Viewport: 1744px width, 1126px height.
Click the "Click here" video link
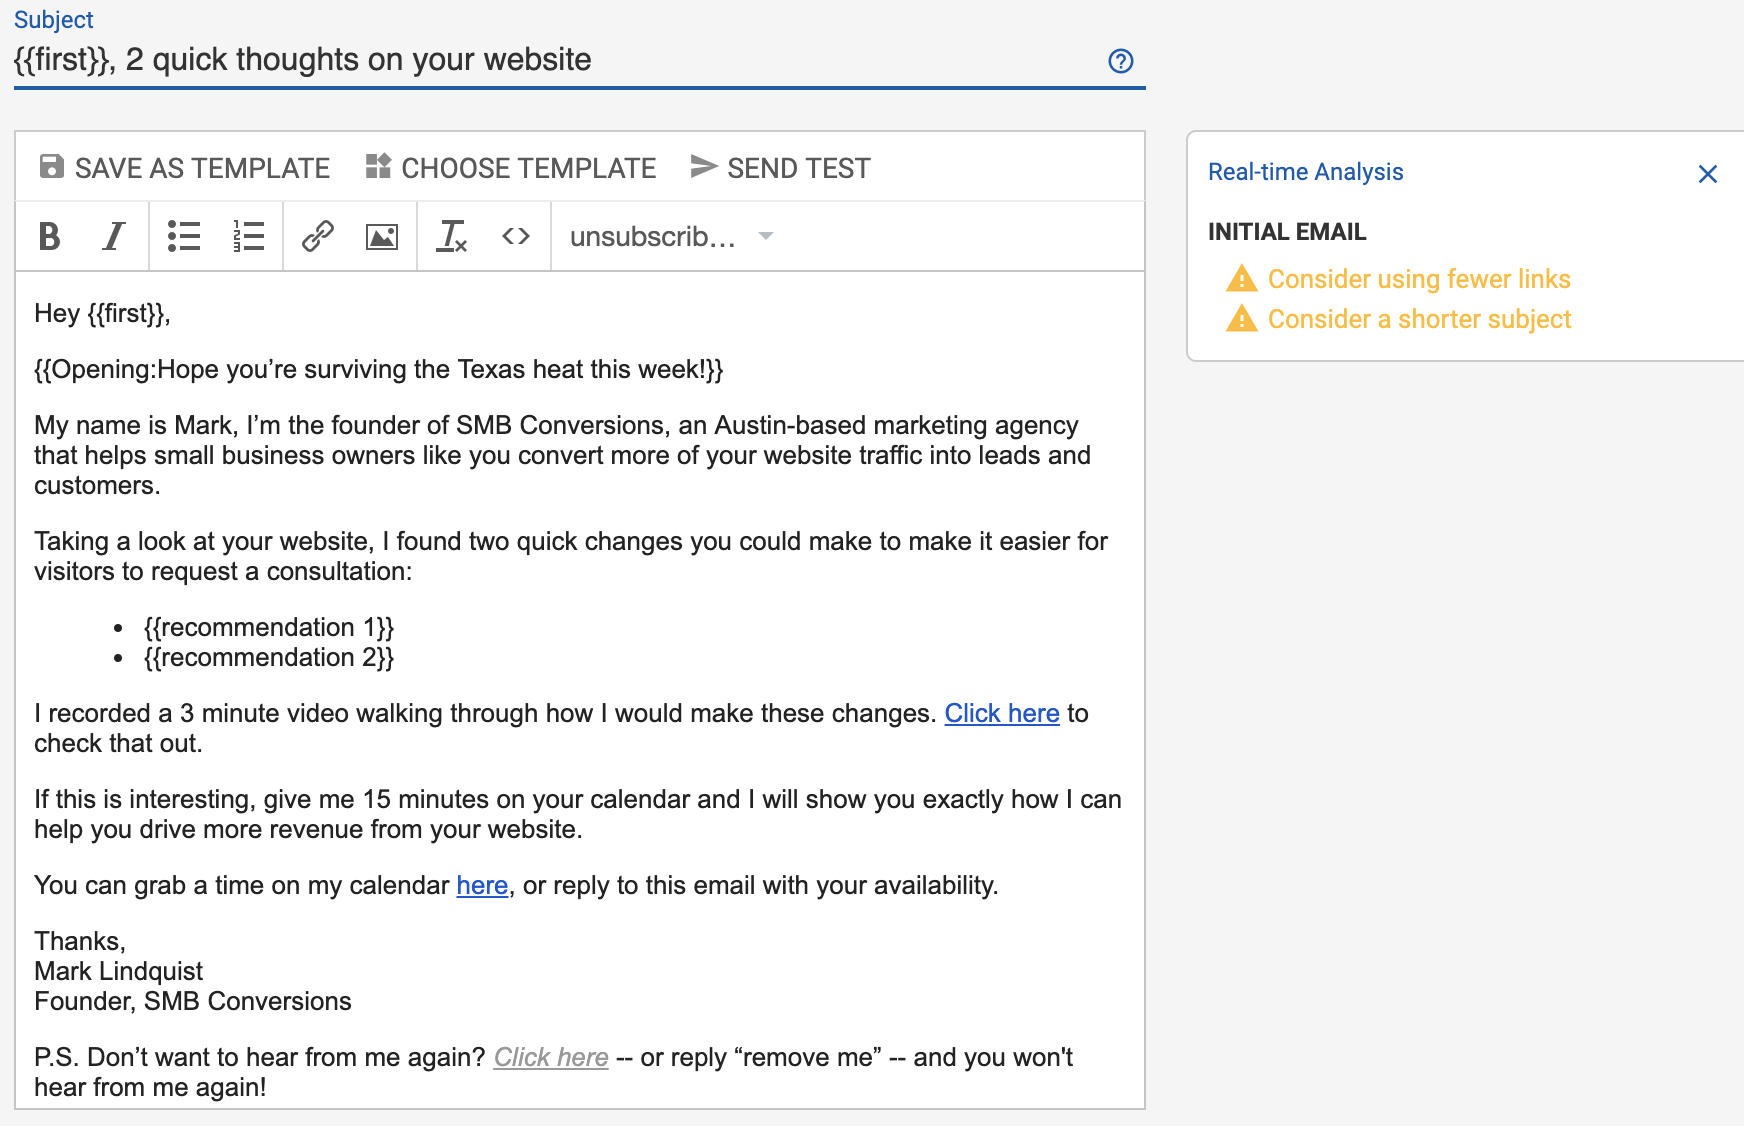1001,714
